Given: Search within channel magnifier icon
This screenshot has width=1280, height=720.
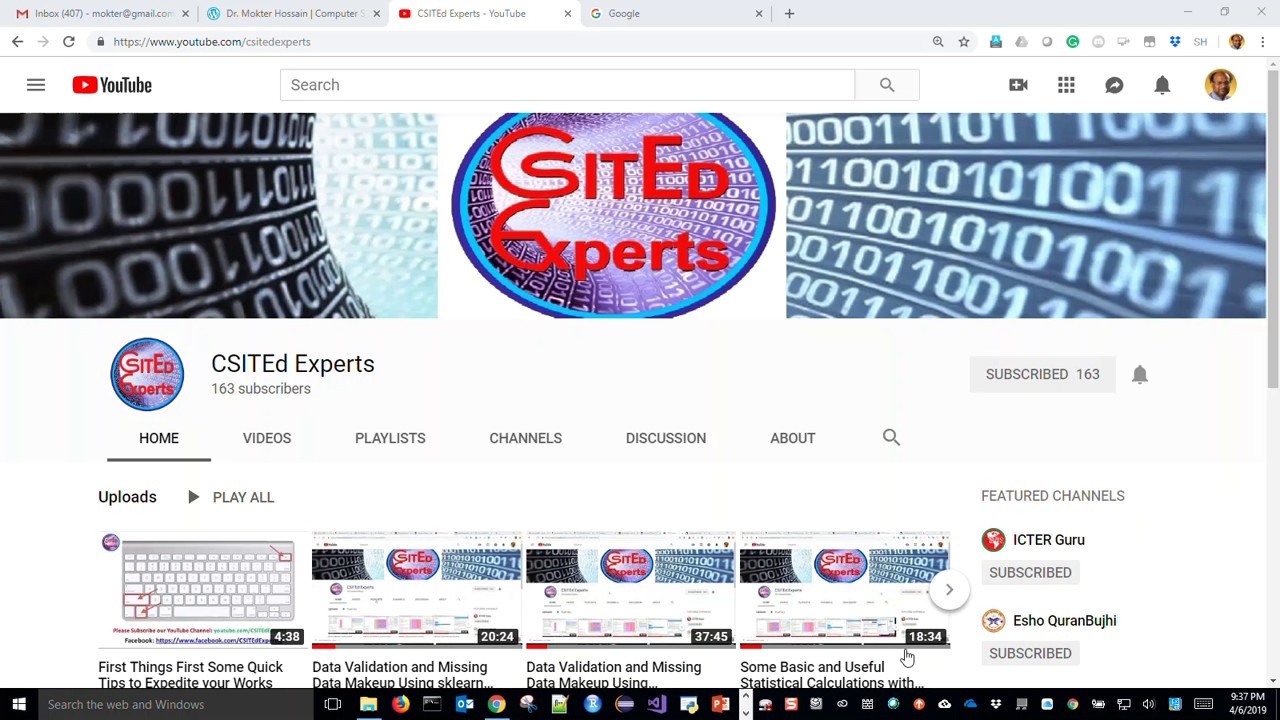Looking at the screenshot, I should pyautogui.click(x=891, y=437).
